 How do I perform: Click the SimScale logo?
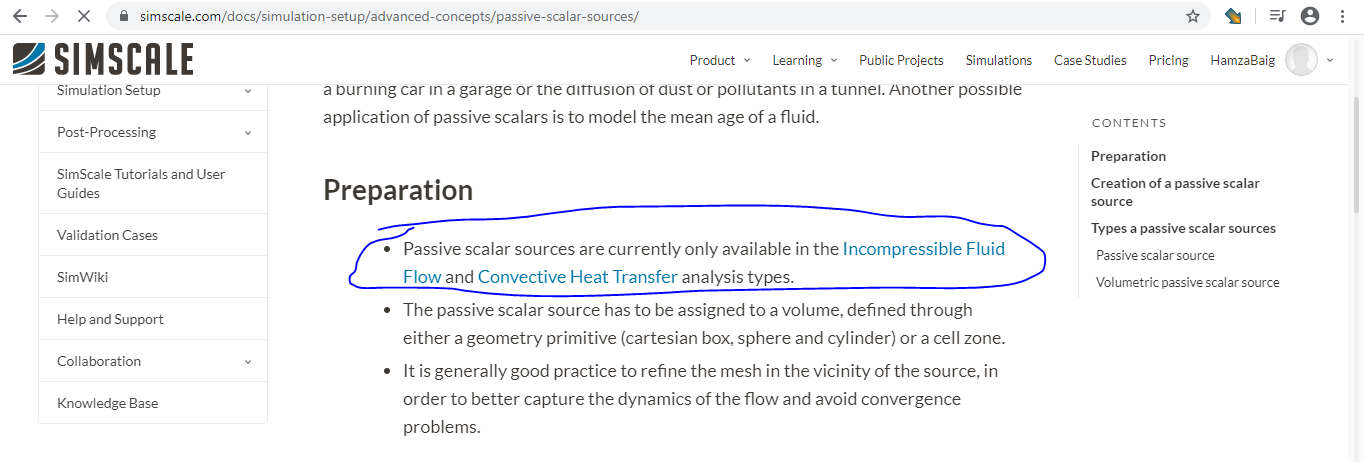[x=103, y=60]
